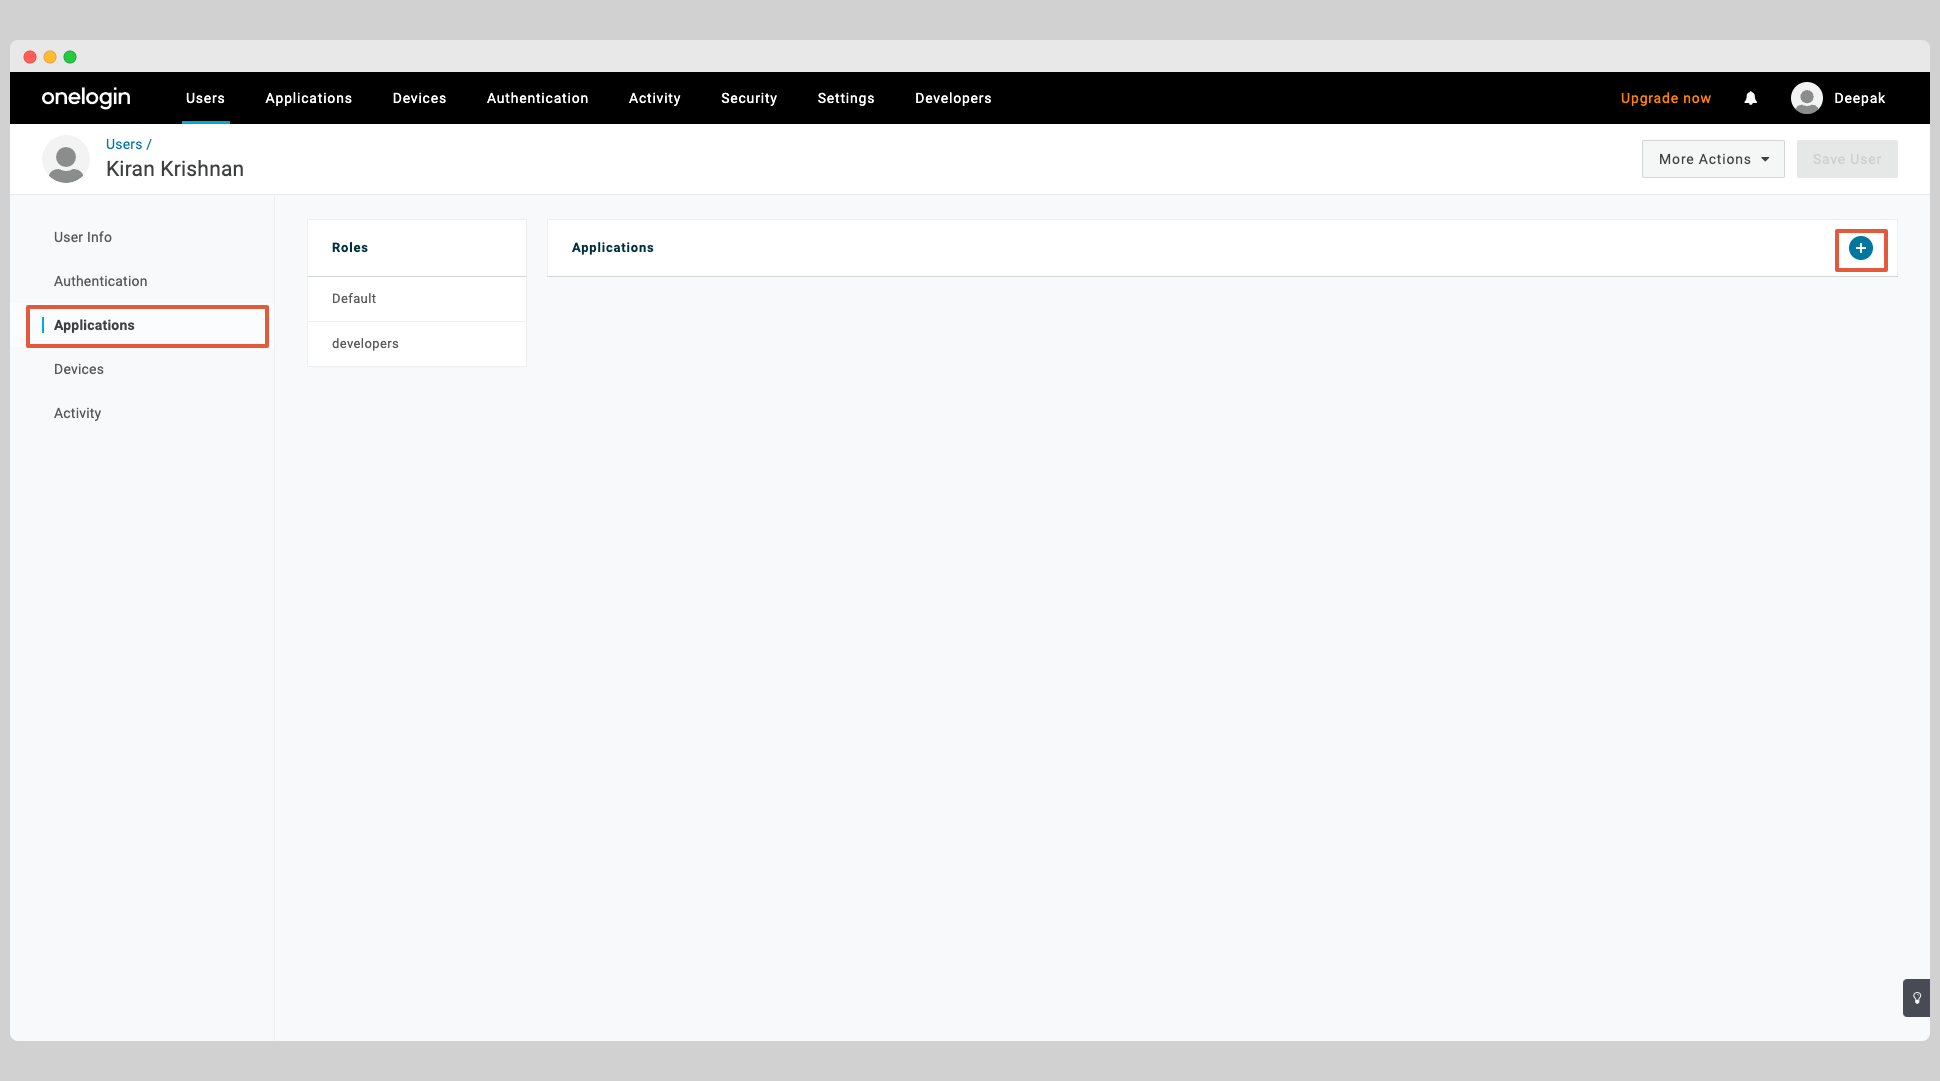Click the Users breadcrumb link
1940x1081 pixels.
point(123,144)
